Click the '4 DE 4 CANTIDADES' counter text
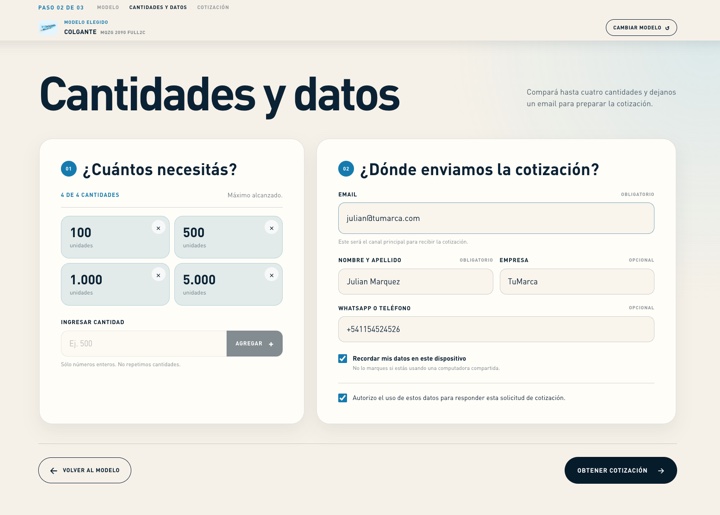The height and width of the screenshot is (515, 720). (90, 195)
